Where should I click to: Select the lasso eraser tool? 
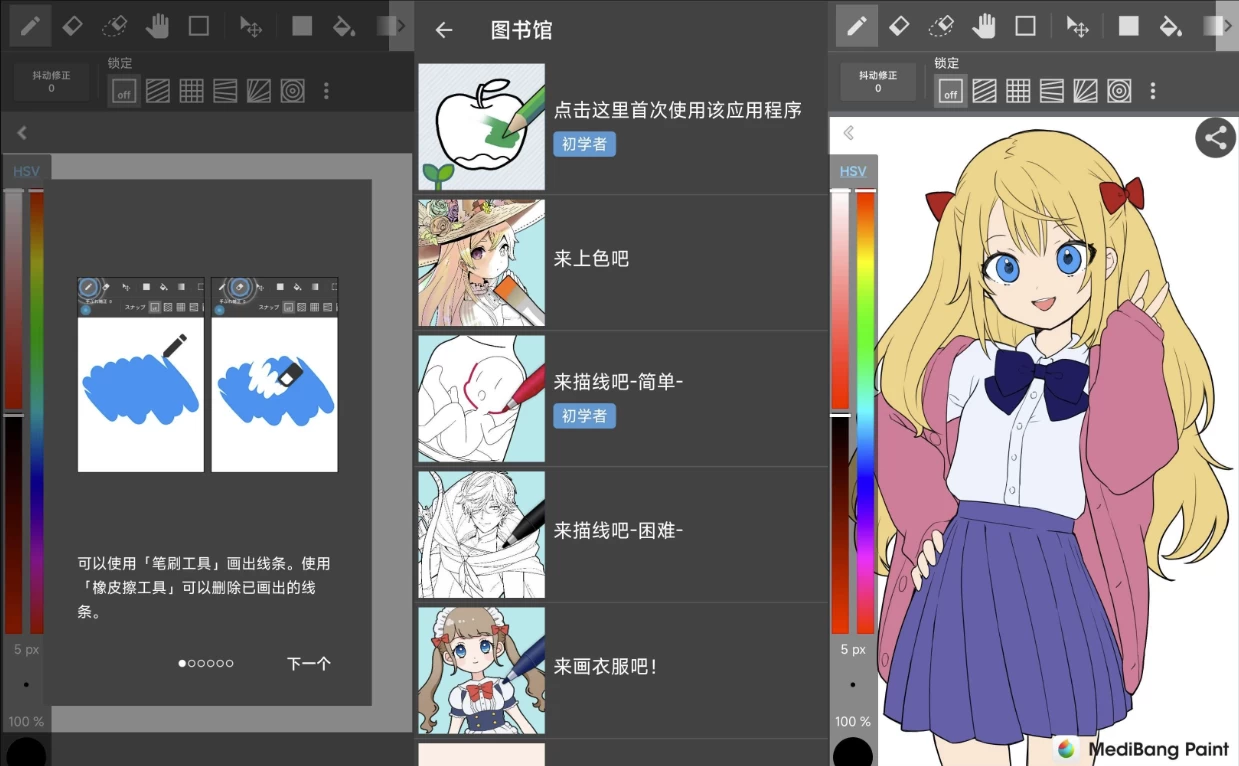(x=114, y=25)
